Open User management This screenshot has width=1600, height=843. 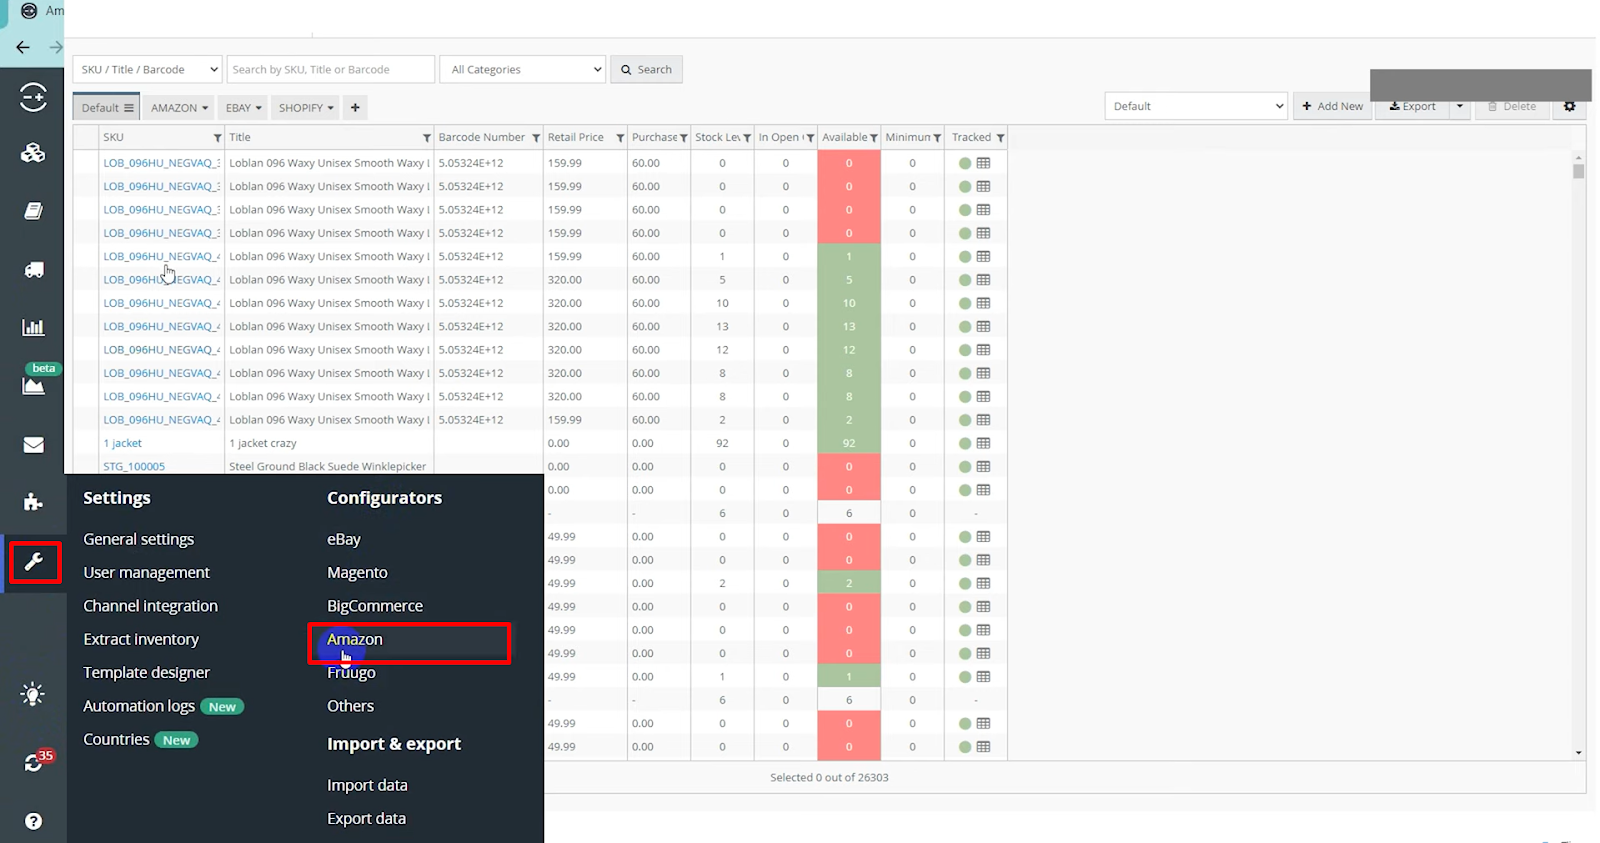pyautogui.click(x=147, y=572)
